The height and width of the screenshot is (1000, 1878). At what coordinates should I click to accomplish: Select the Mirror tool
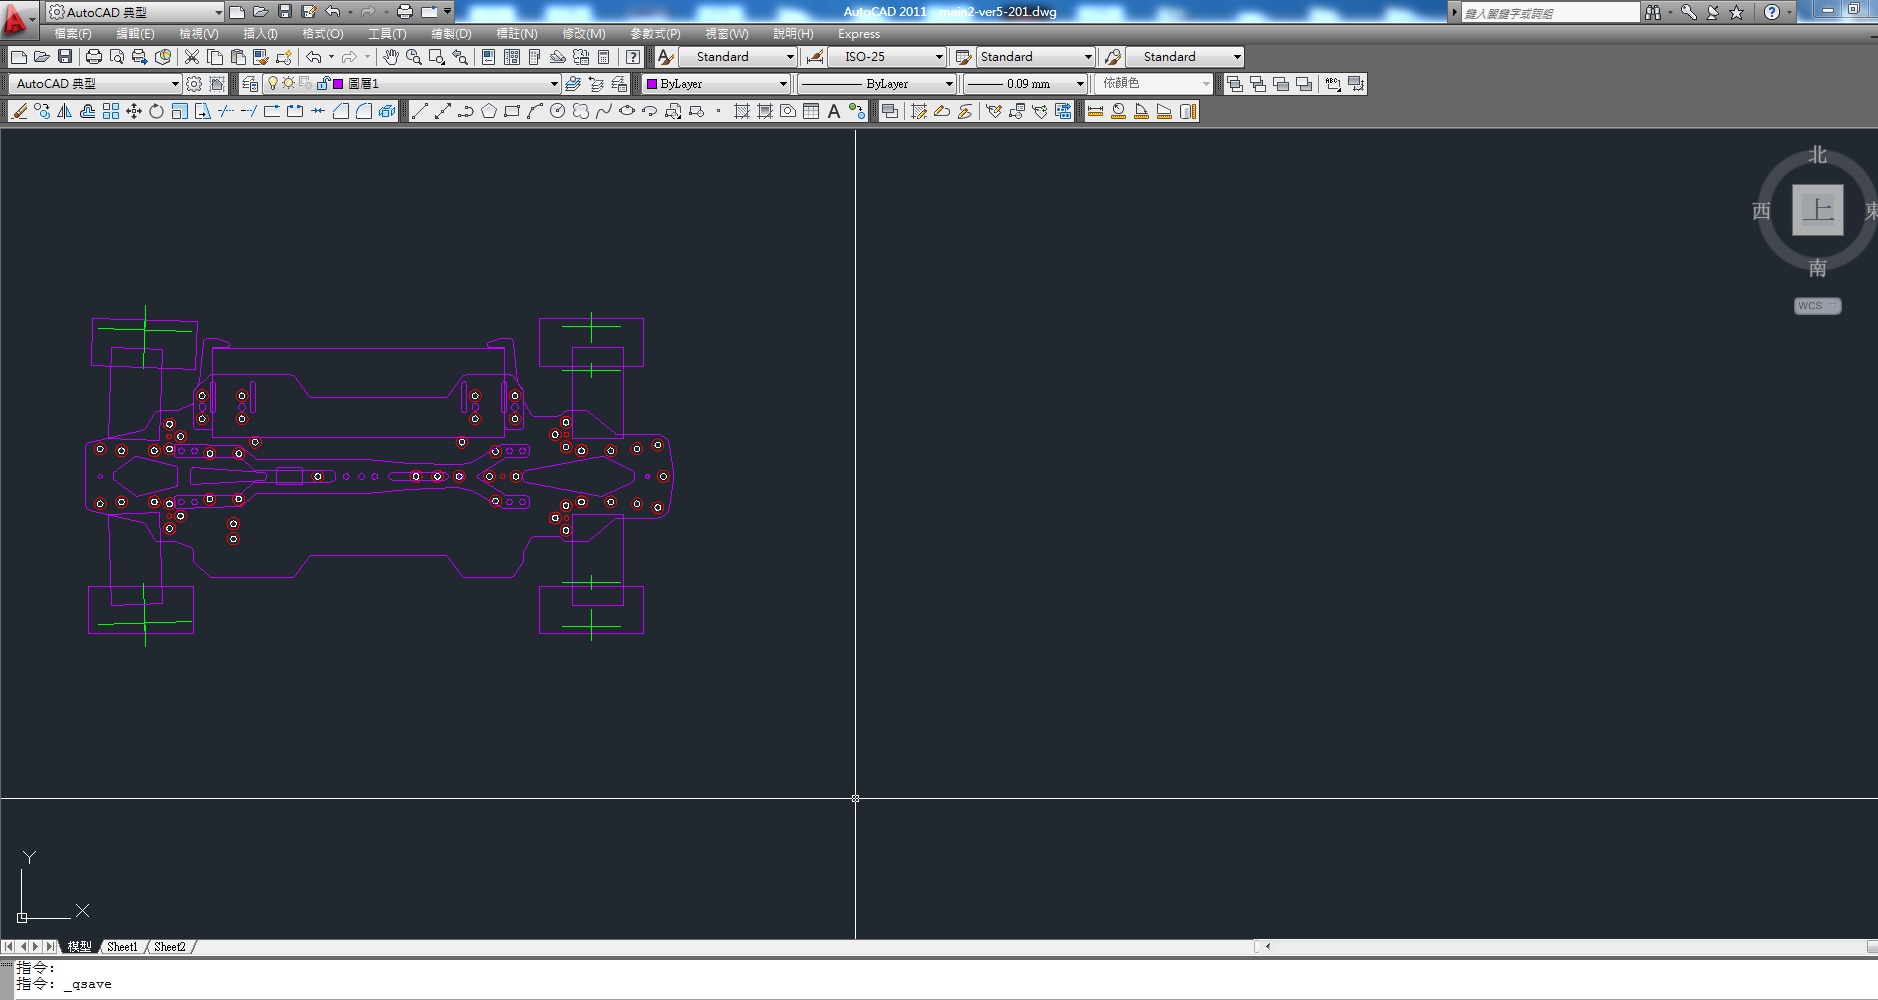[65, 111]
